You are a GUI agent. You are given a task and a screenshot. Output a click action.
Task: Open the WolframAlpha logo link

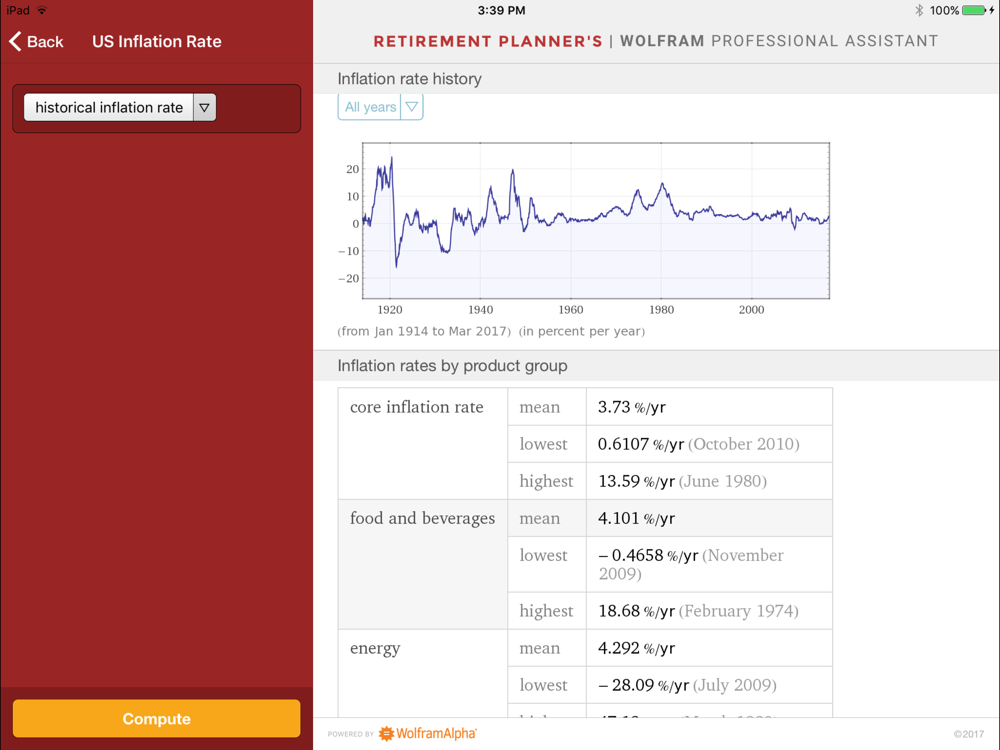point(427,733)
